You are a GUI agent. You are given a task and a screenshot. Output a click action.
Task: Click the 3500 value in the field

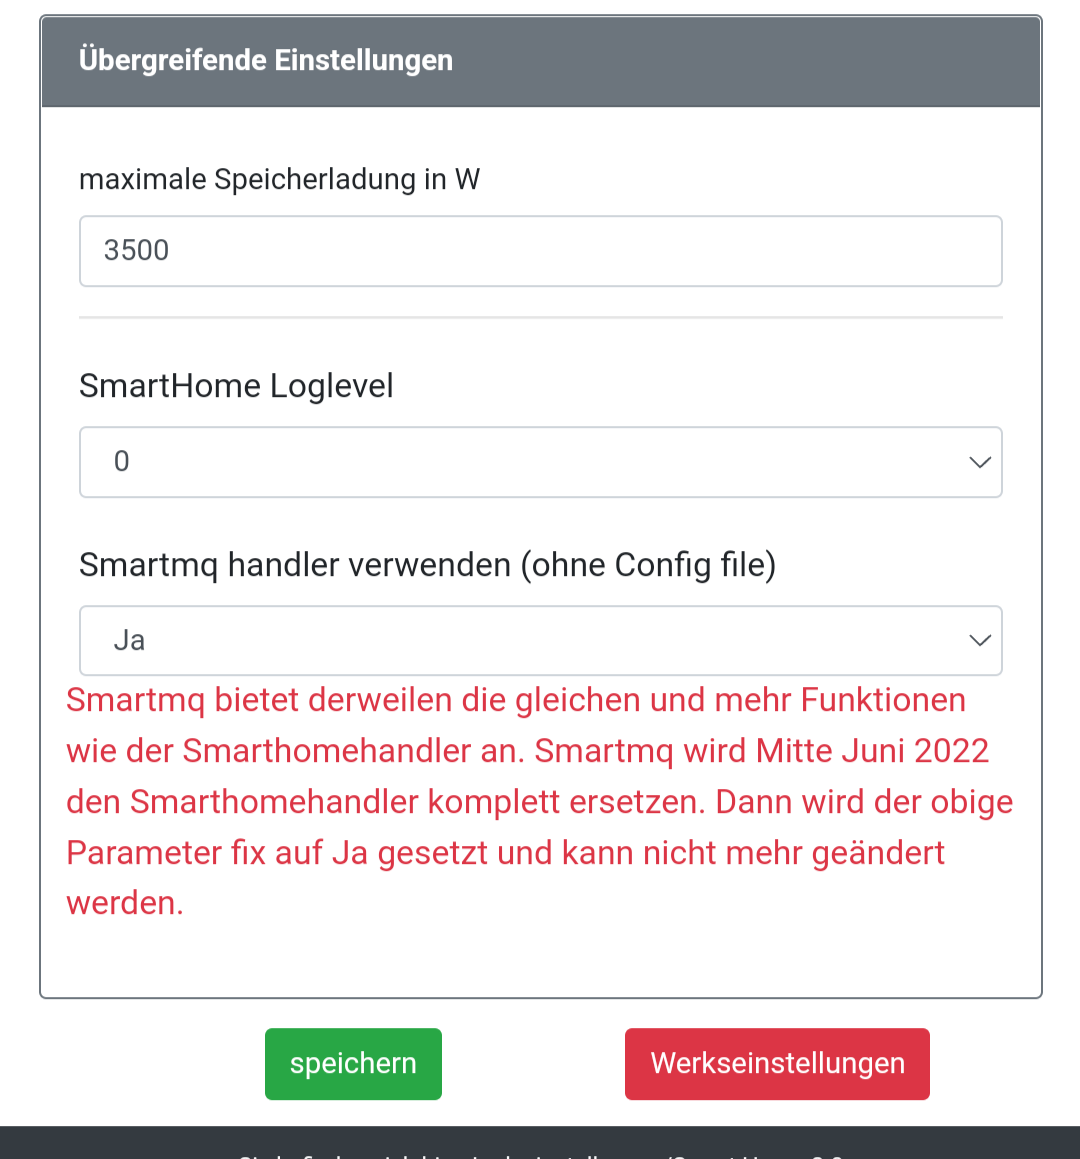pyautogui.click(x=137, y=251)
